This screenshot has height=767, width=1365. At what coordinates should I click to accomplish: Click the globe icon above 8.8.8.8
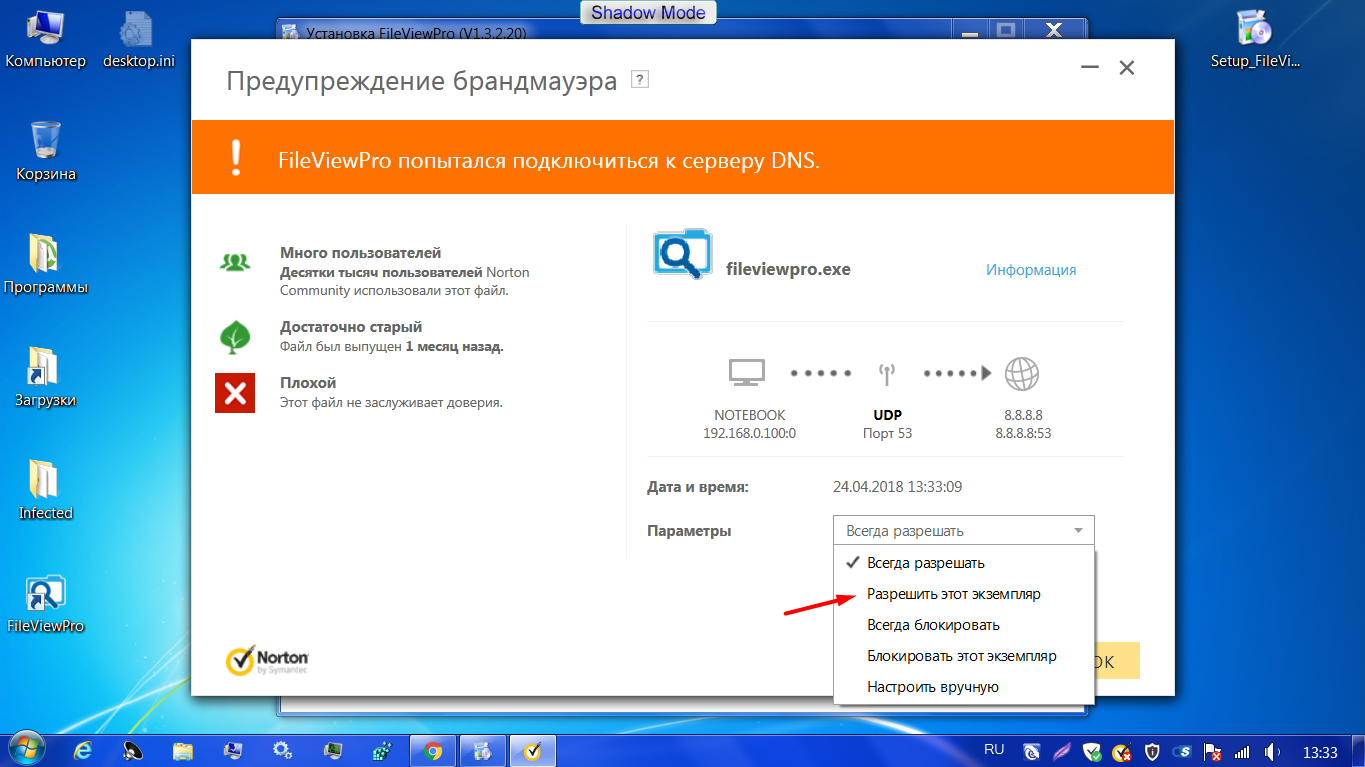[1021, 374]
